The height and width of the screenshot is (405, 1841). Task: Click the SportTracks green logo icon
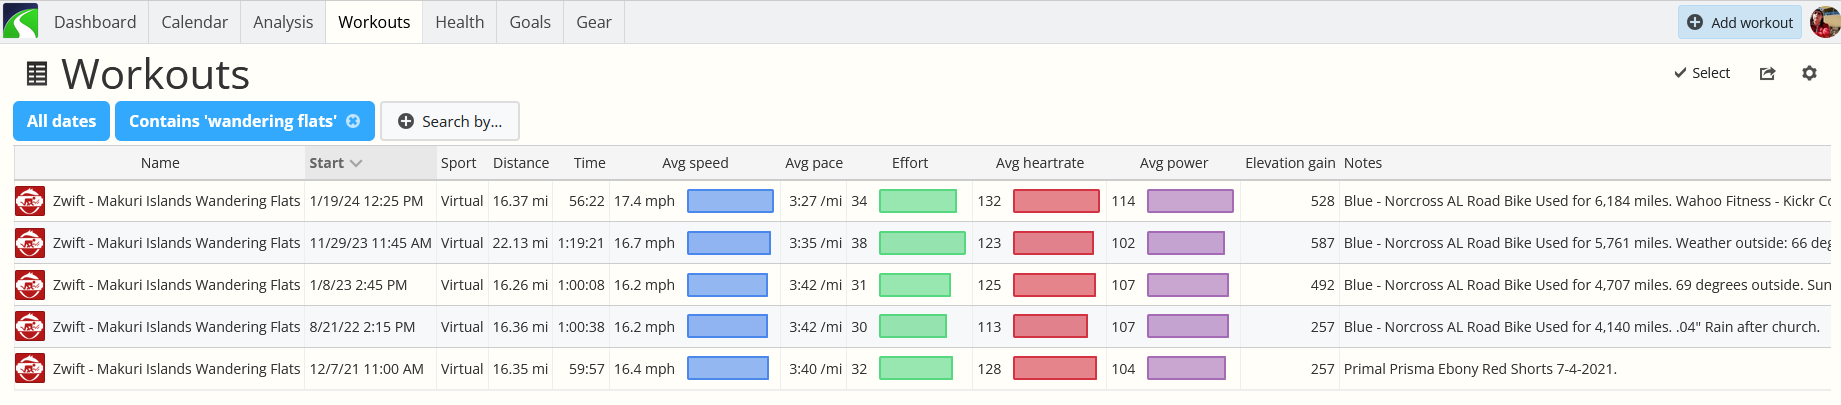pyautogui.click(x=21, y=21)
